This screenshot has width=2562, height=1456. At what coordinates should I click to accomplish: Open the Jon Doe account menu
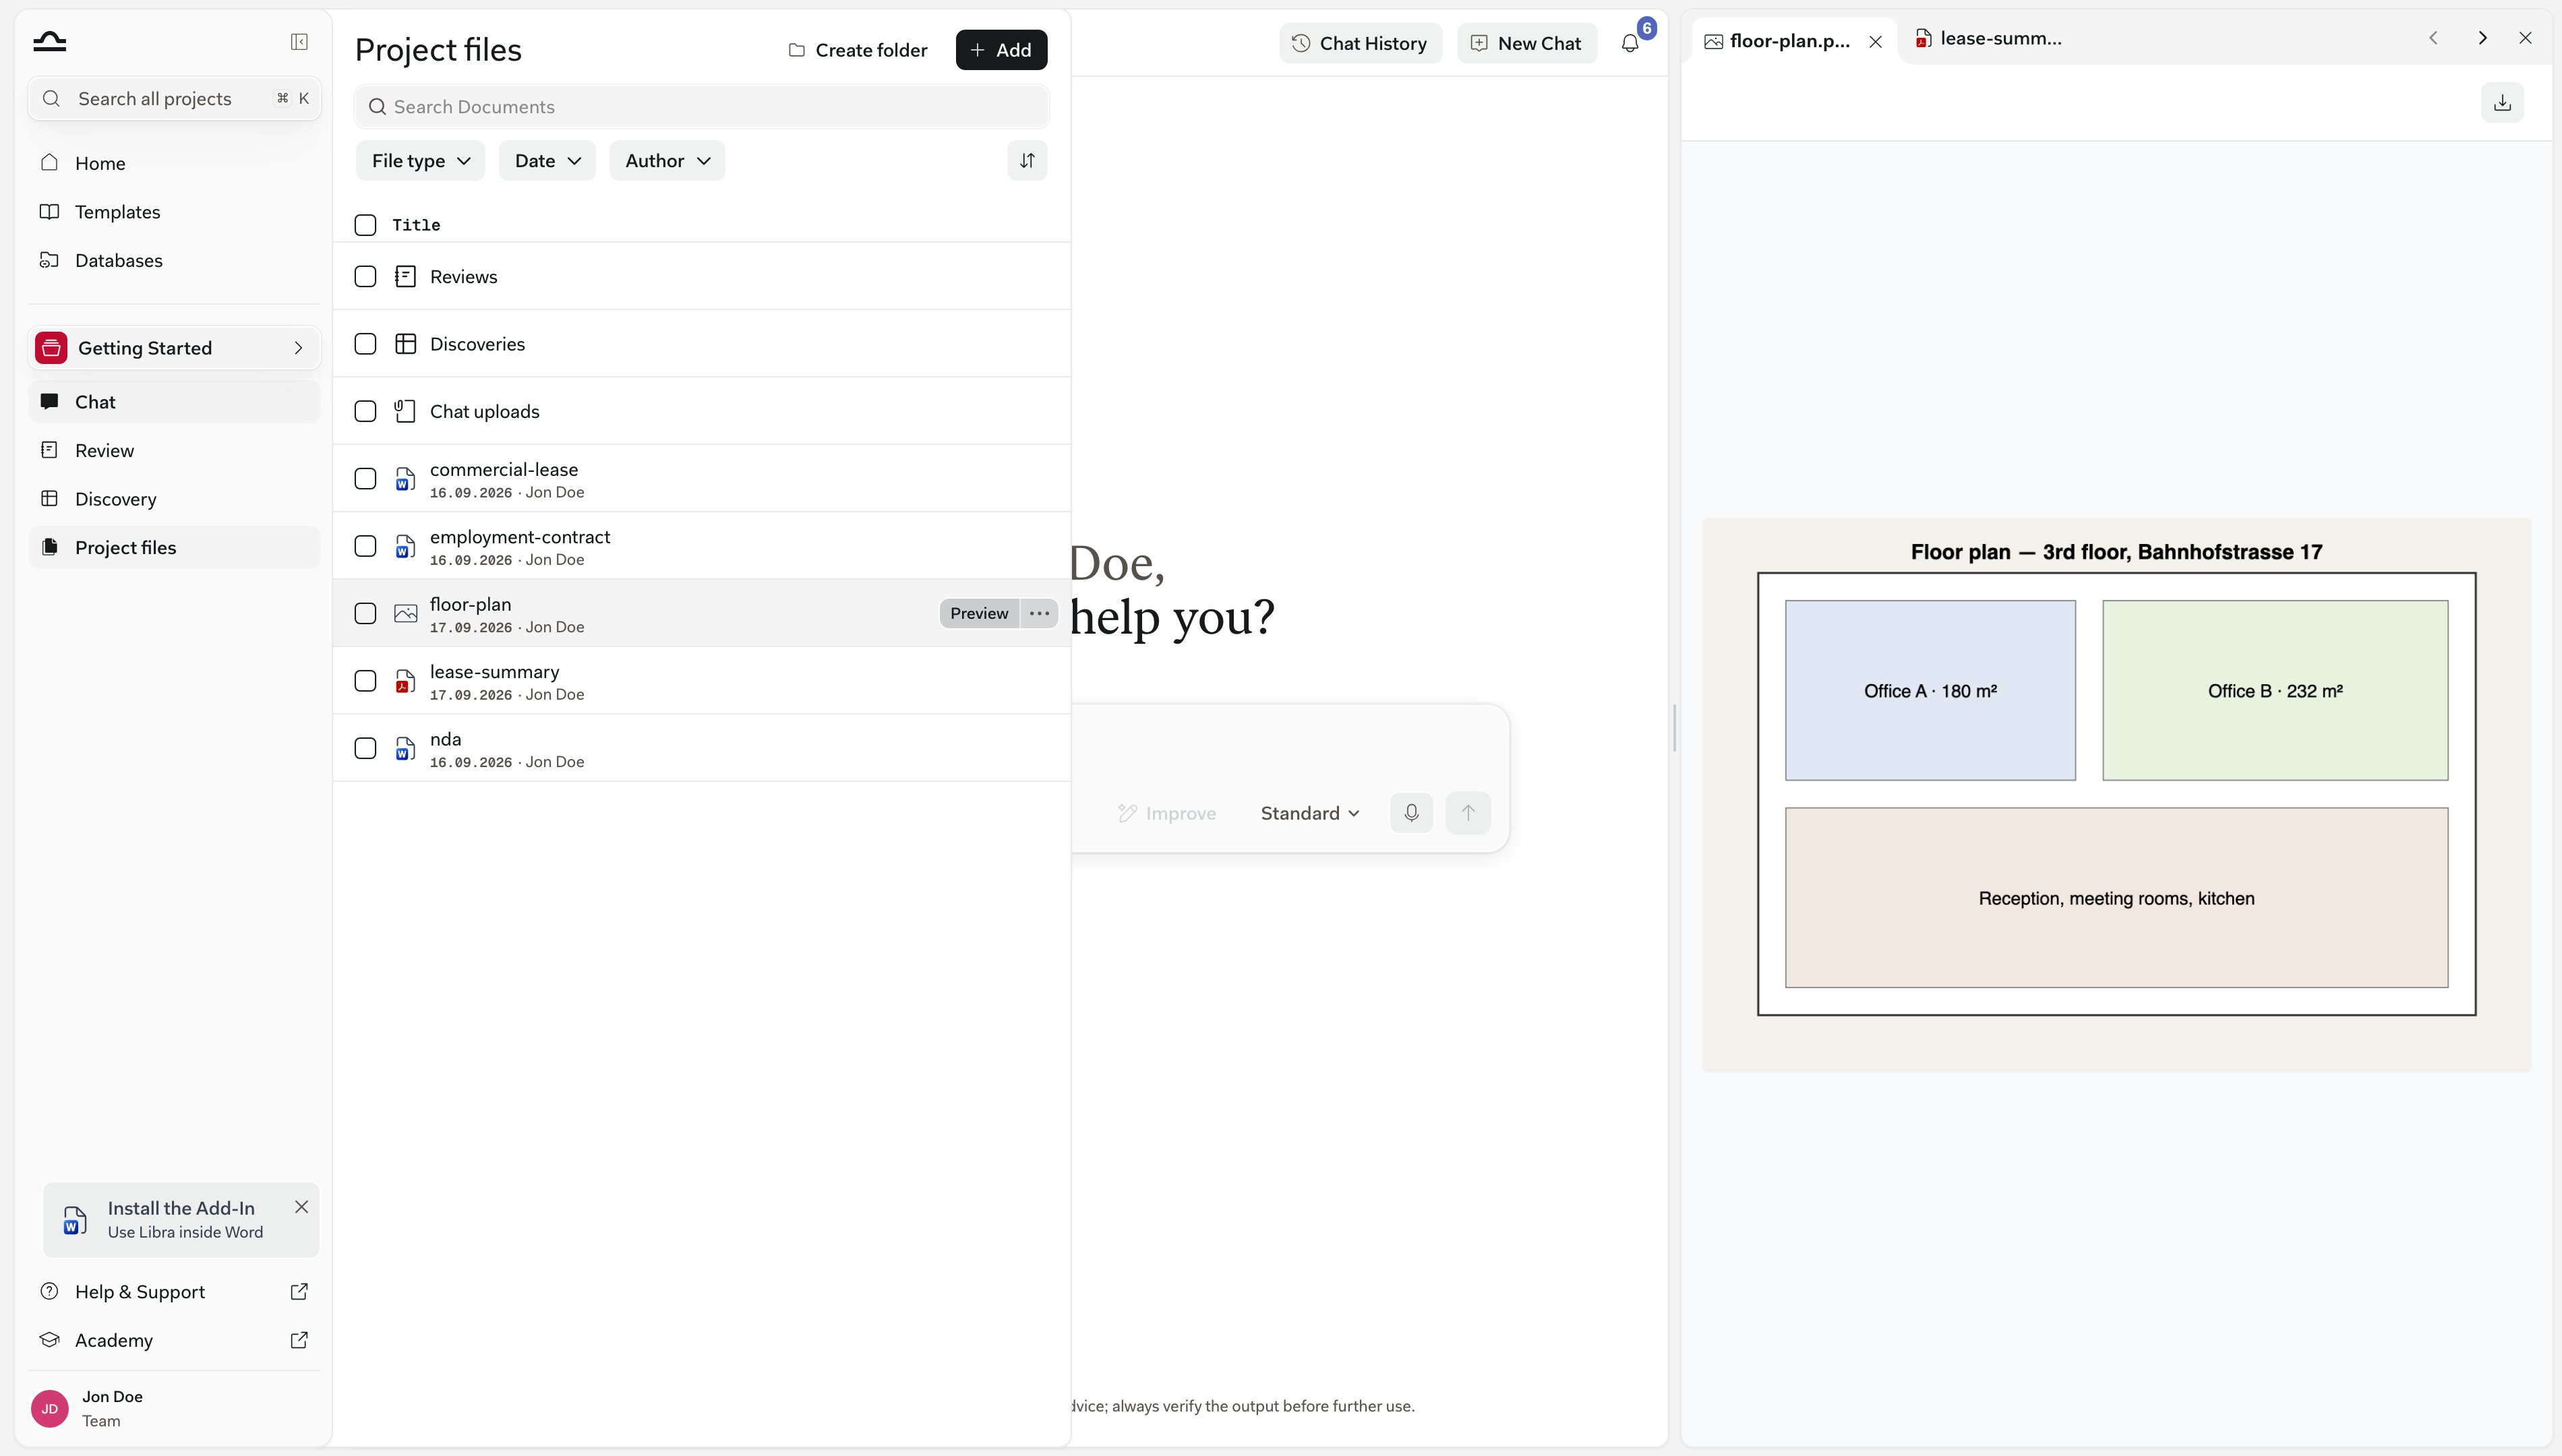(x=174, y=1408)
